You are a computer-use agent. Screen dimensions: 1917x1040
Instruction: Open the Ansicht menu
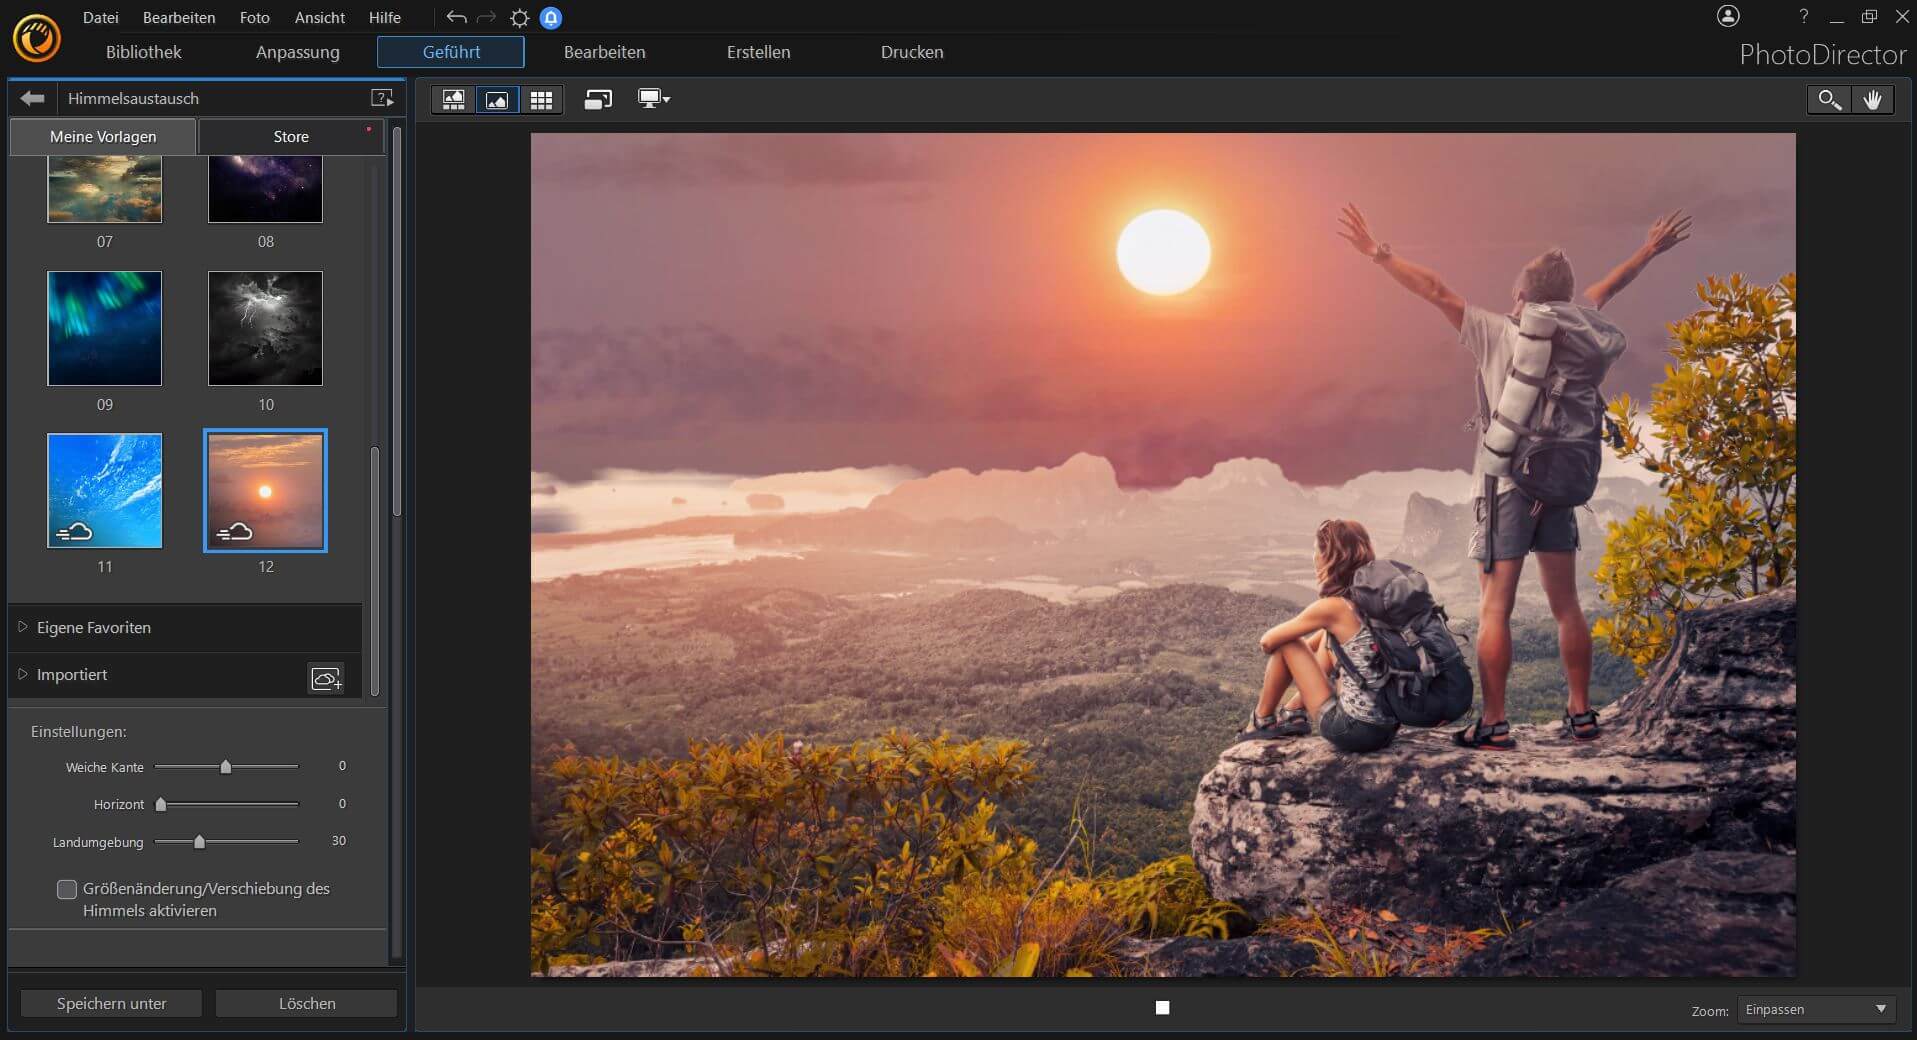pyautogui.click(x=320, y=17)
